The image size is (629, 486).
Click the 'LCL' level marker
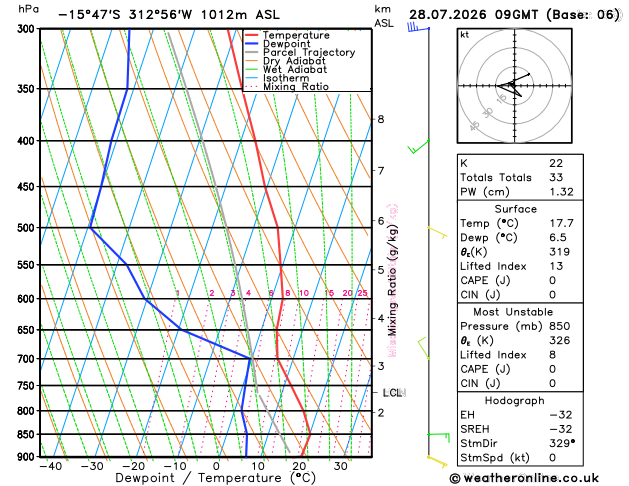(x=392, y=393)
